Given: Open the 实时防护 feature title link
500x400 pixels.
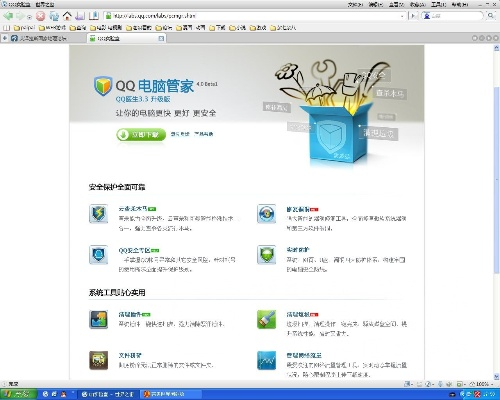Looking at the screenshot, I should click(x=298, y=249).
